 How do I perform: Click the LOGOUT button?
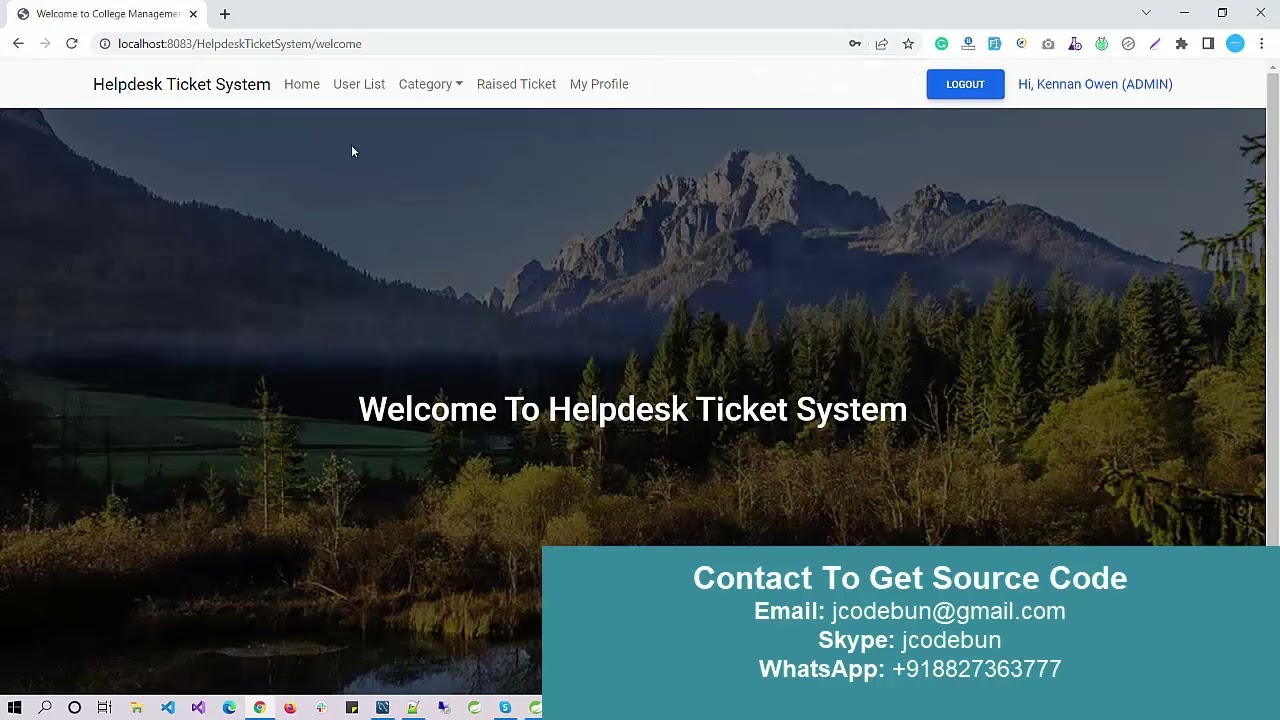pyautogui.click(x=965, y=84)
